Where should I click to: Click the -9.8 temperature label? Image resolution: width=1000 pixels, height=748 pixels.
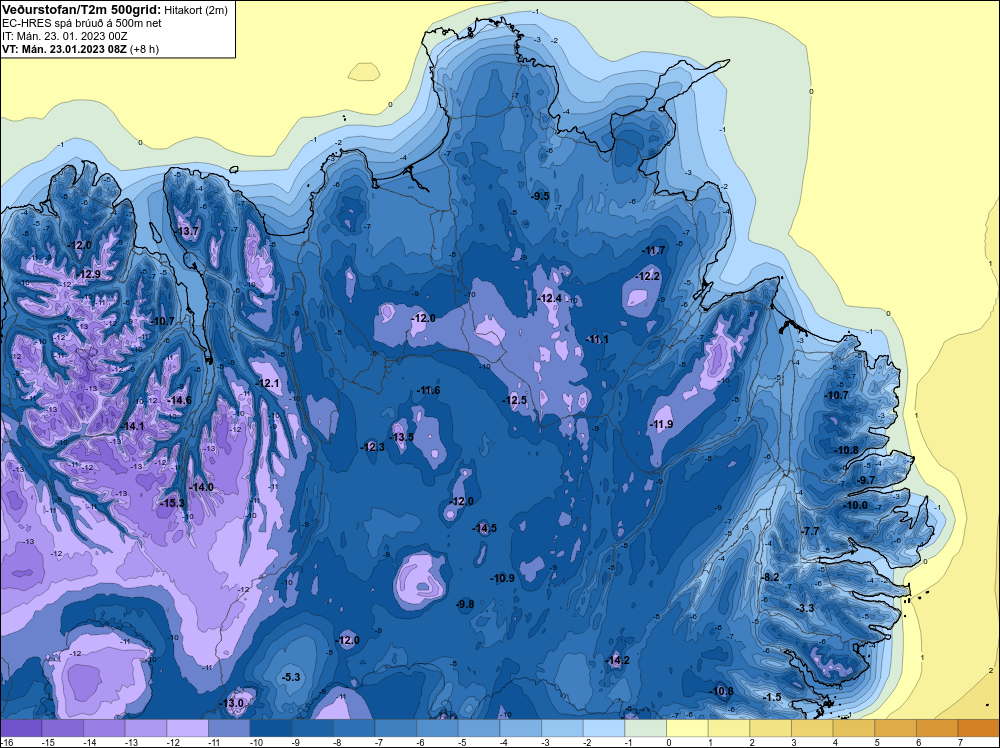click(466, 605)
